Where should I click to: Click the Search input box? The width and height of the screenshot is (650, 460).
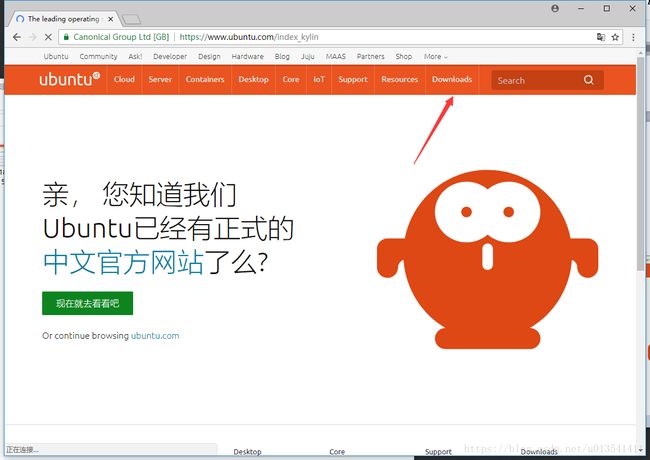point(547,80)
